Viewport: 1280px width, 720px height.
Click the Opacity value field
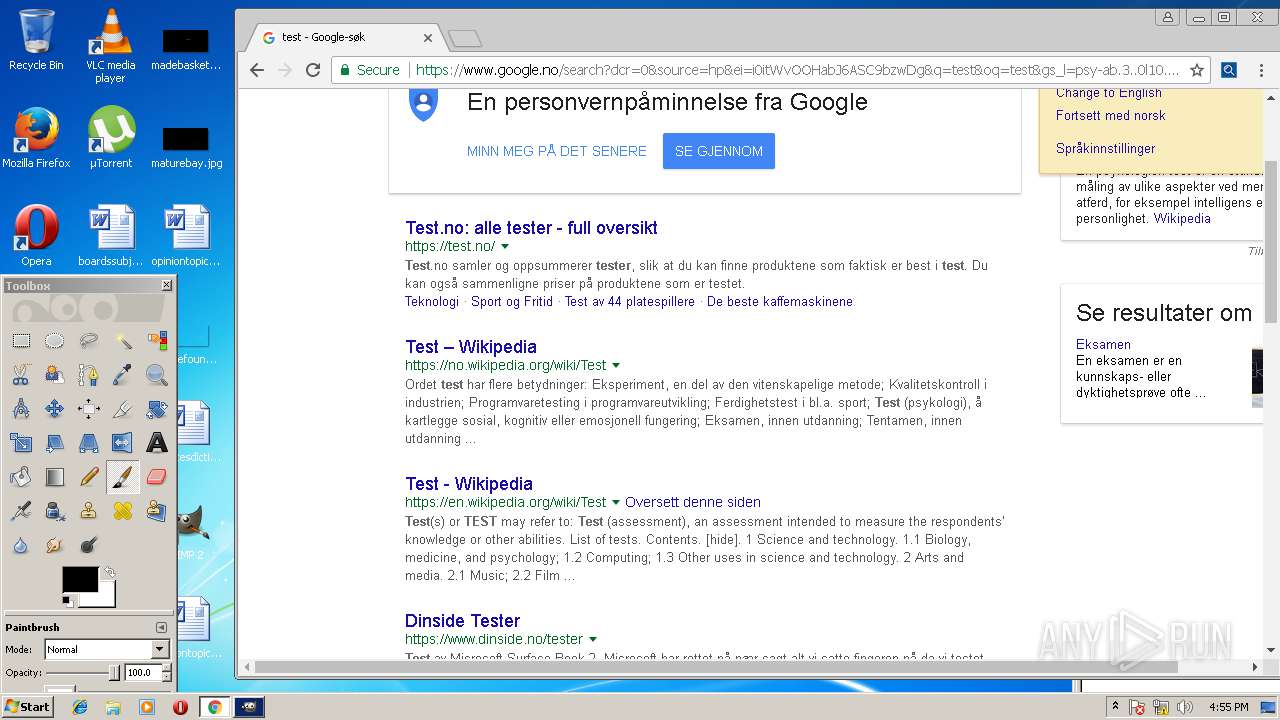coord(142,673)
